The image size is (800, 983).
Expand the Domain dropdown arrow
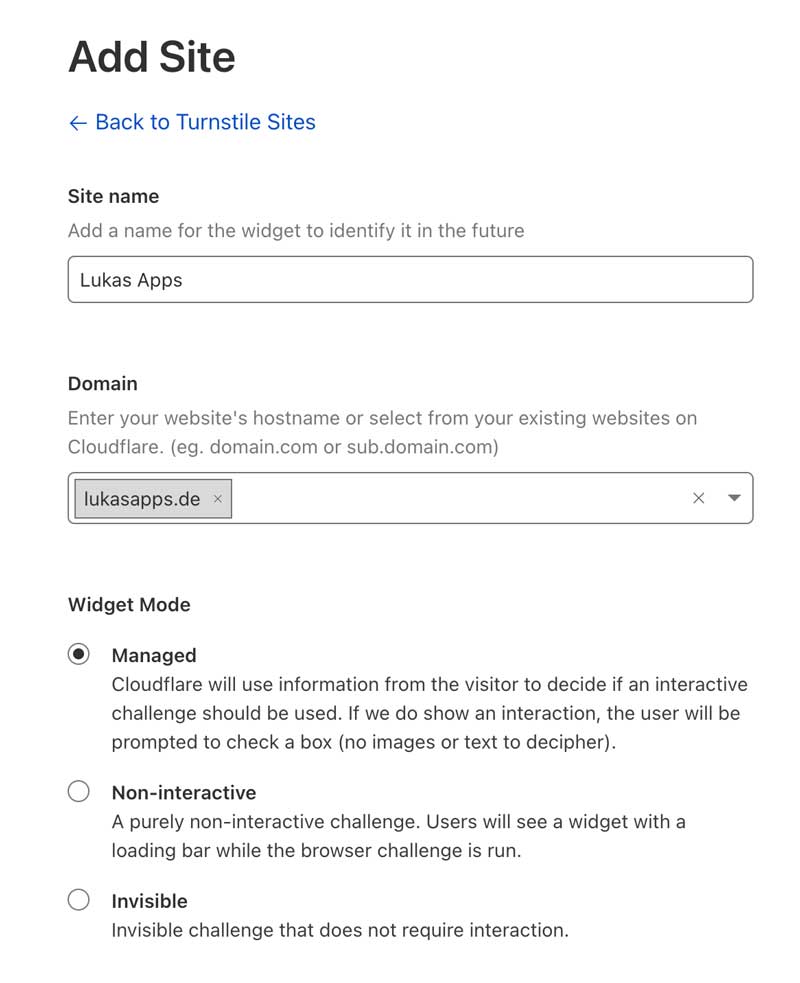pos(734,498)
